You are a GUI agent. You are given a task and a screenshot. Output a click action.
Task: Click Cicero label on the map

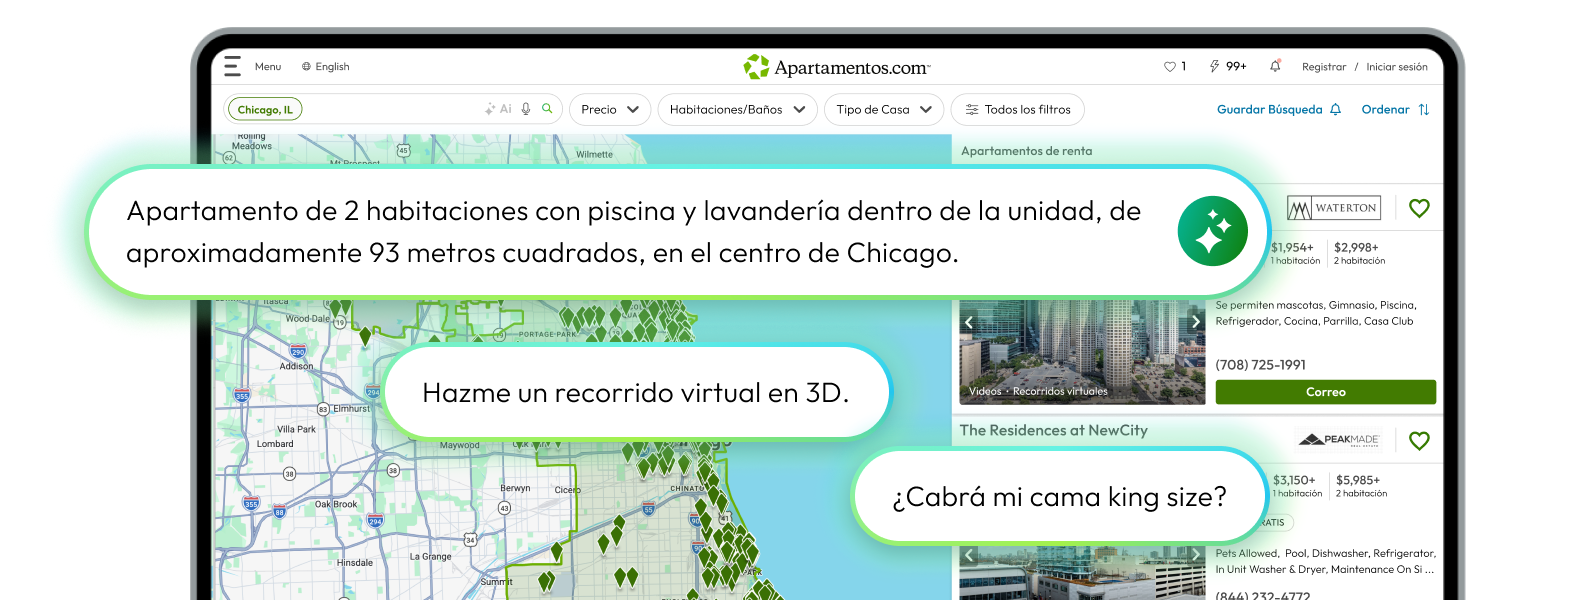[567, 490]
